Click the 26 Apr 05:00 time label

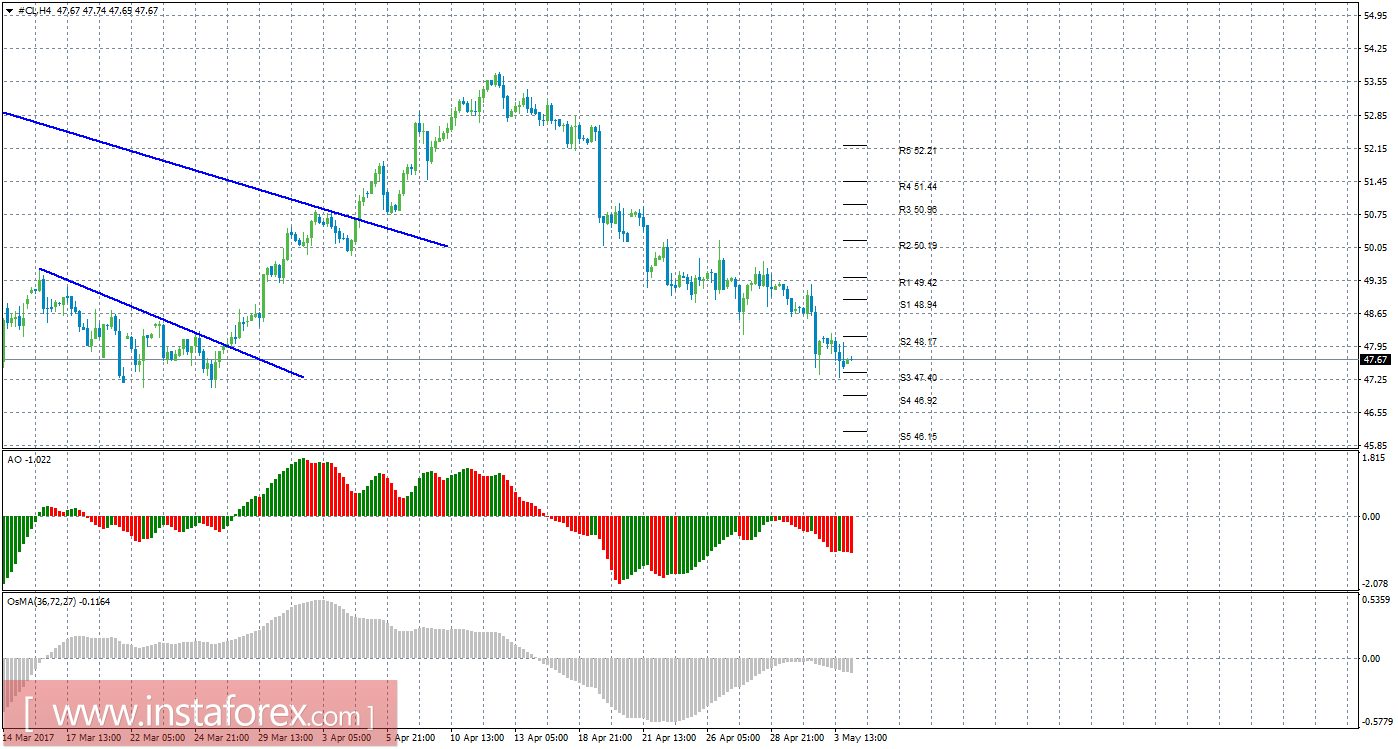[733, 739]
